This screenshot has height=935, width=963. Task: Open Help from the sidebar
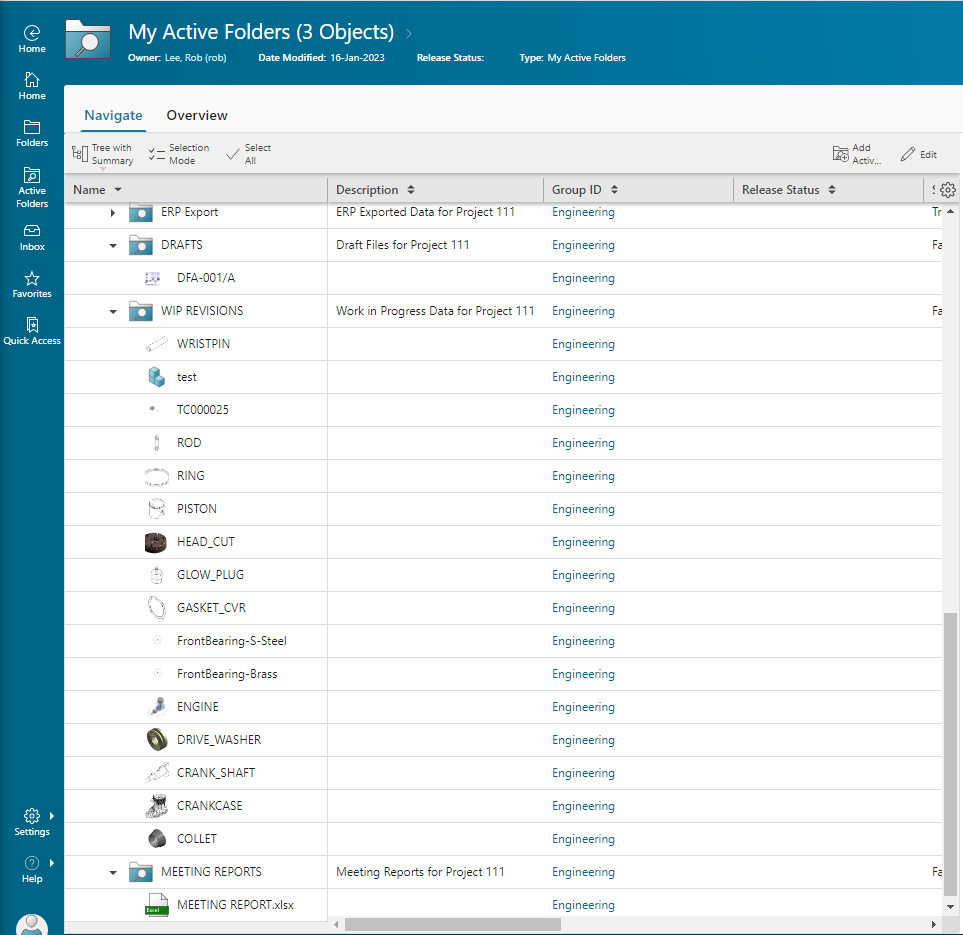coord(32,866)
